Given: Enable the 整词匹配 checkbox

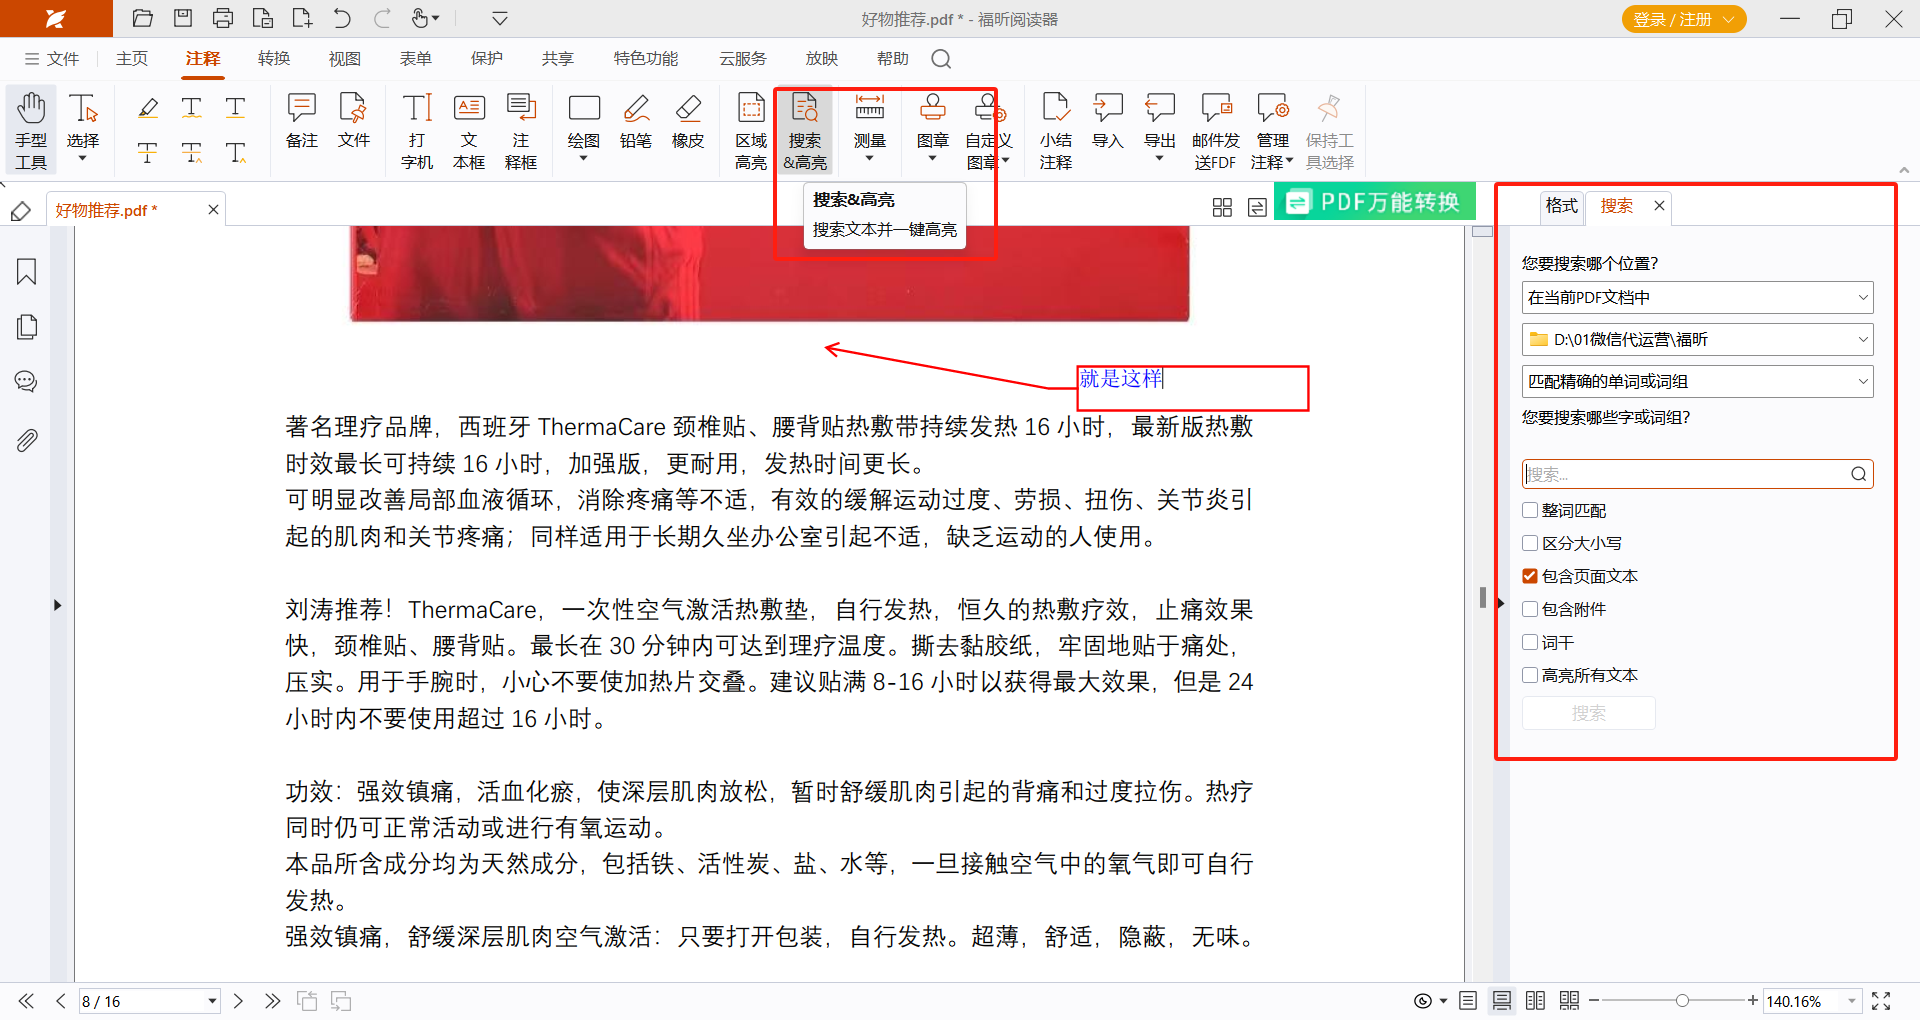Looking at the screenshot, I should coord(1530,510).
